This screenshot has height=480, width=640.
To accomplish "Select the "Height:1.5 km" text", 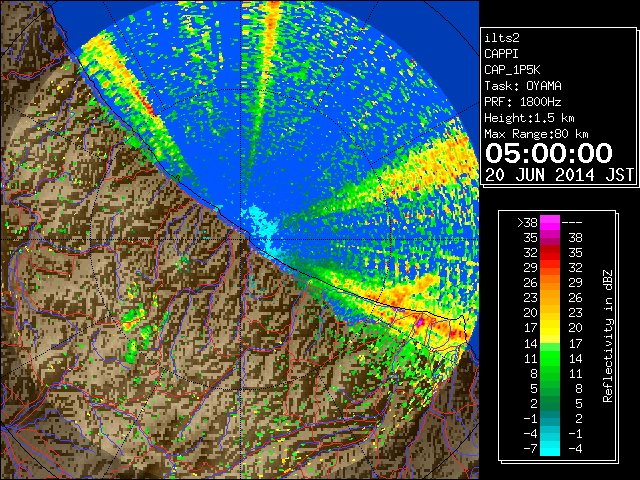I will pyautogui.click(x=529, y=118).
